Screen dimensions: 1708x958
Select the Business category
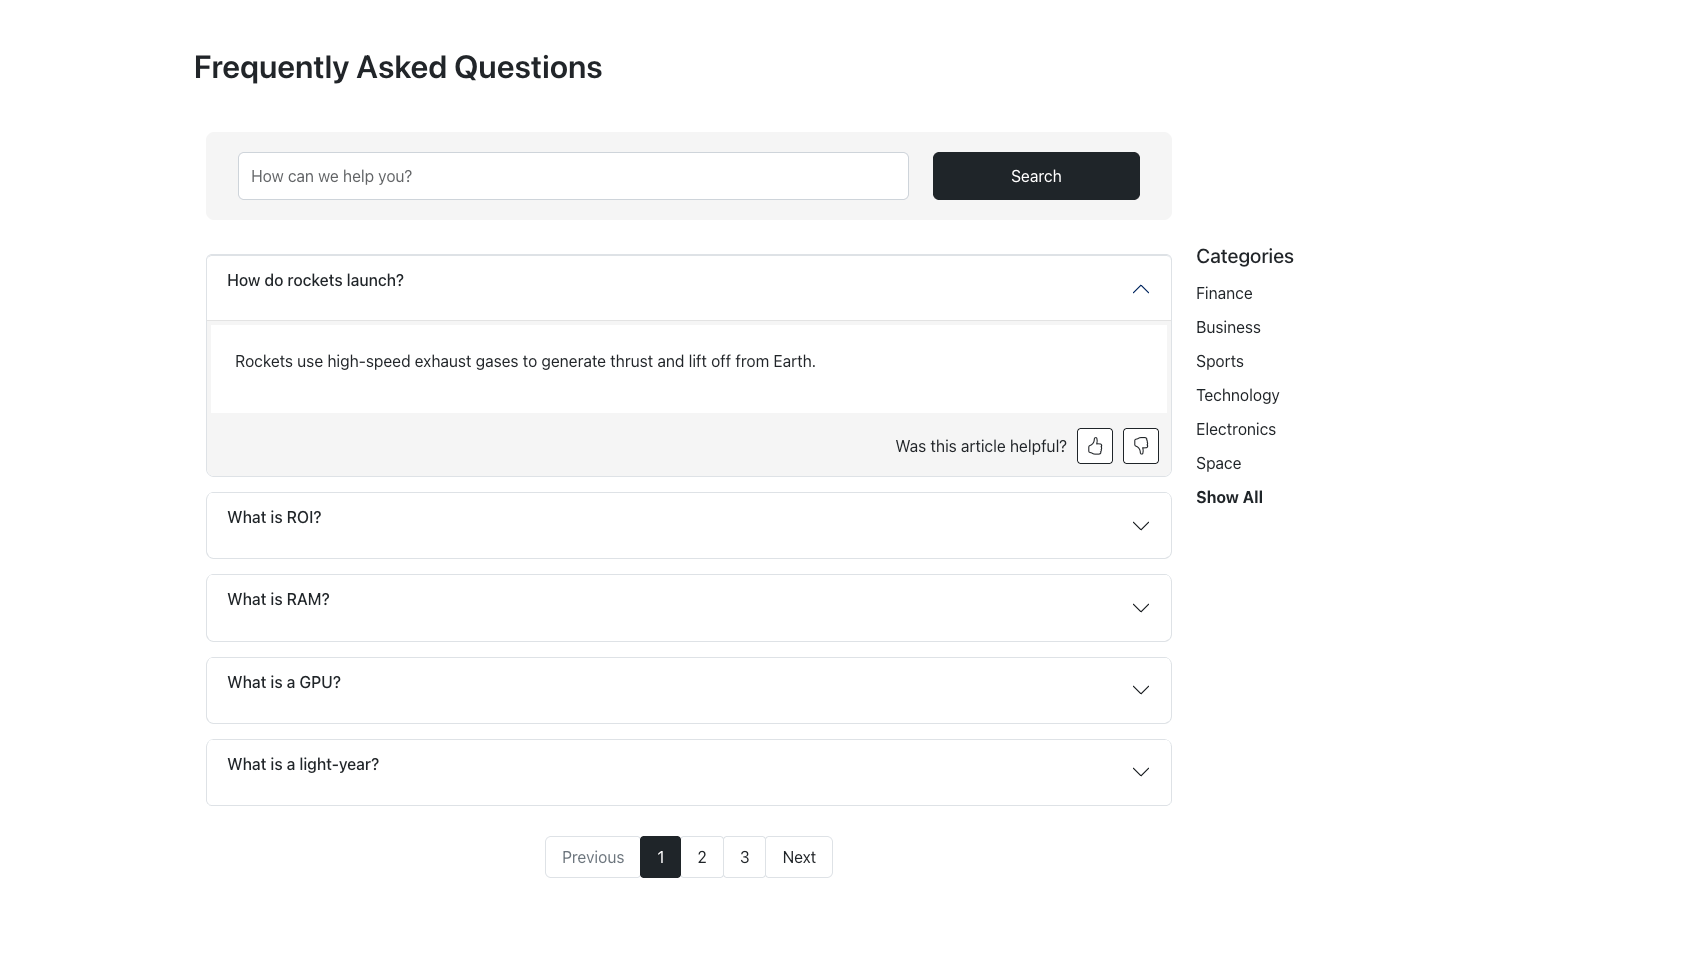[1227, 327]
